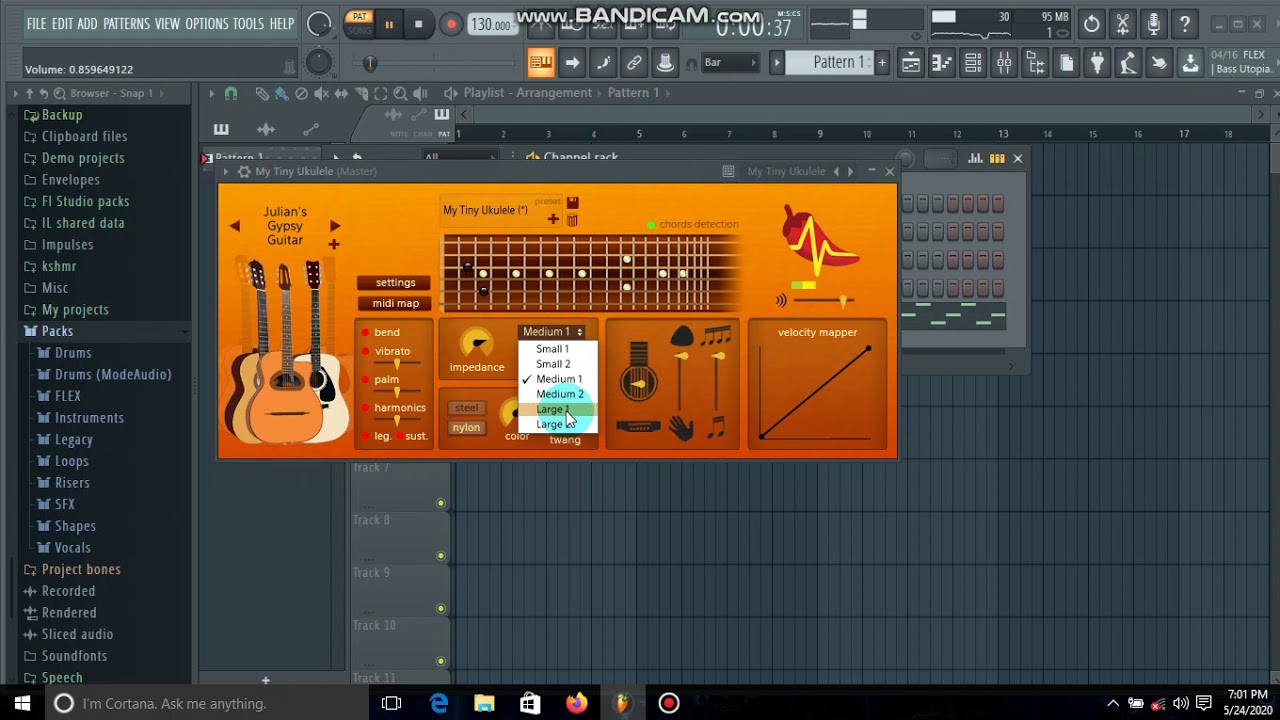
Task: Toggle chords detection green light
Action: point(651,225)
